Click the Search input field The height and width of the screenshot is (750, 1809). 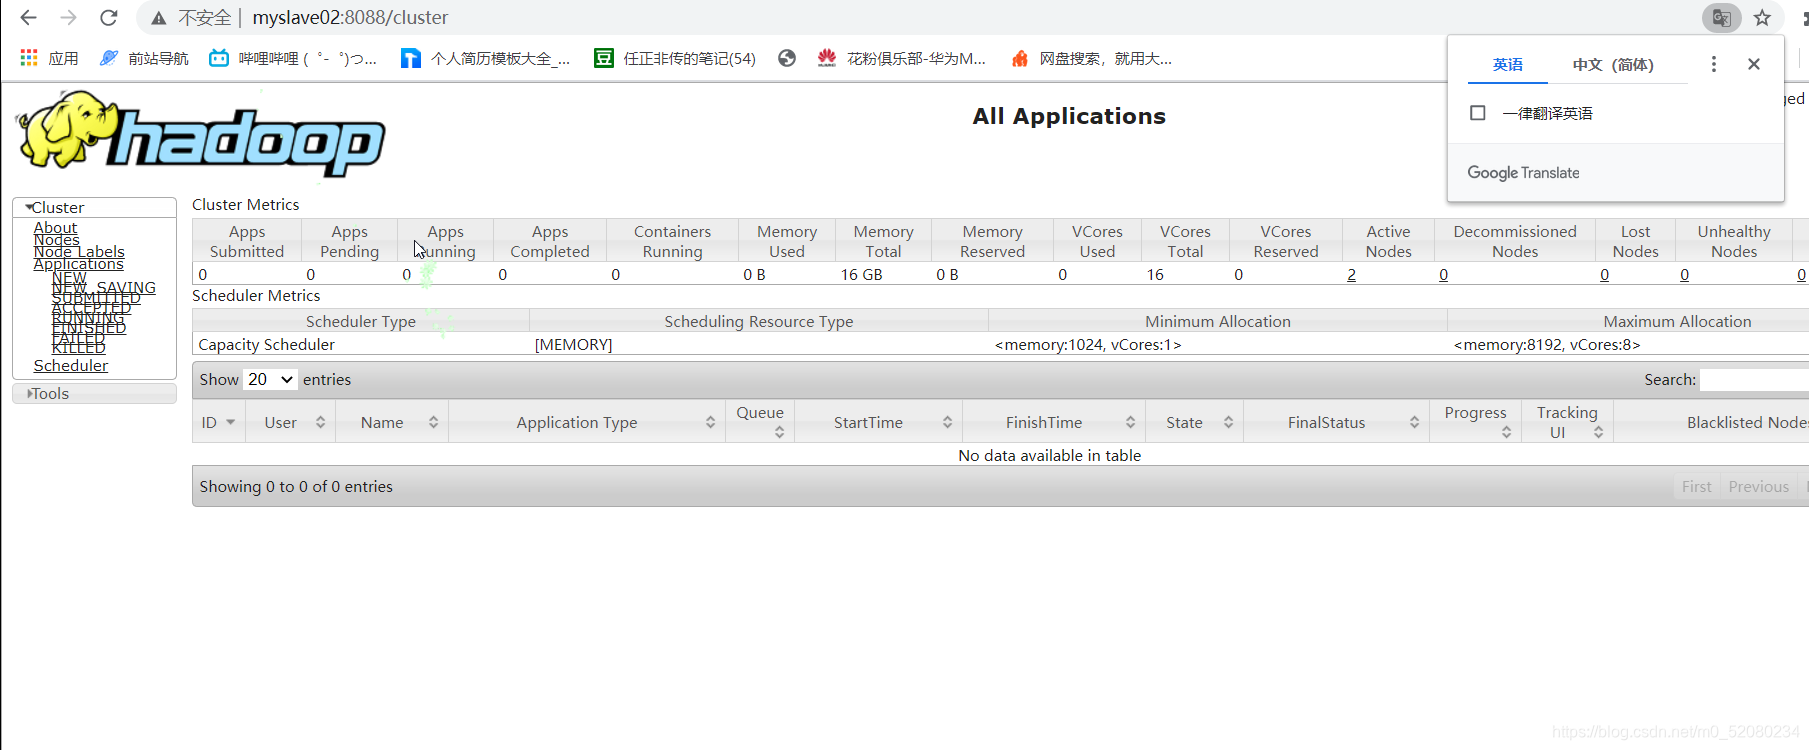(x=1754, y=380)
